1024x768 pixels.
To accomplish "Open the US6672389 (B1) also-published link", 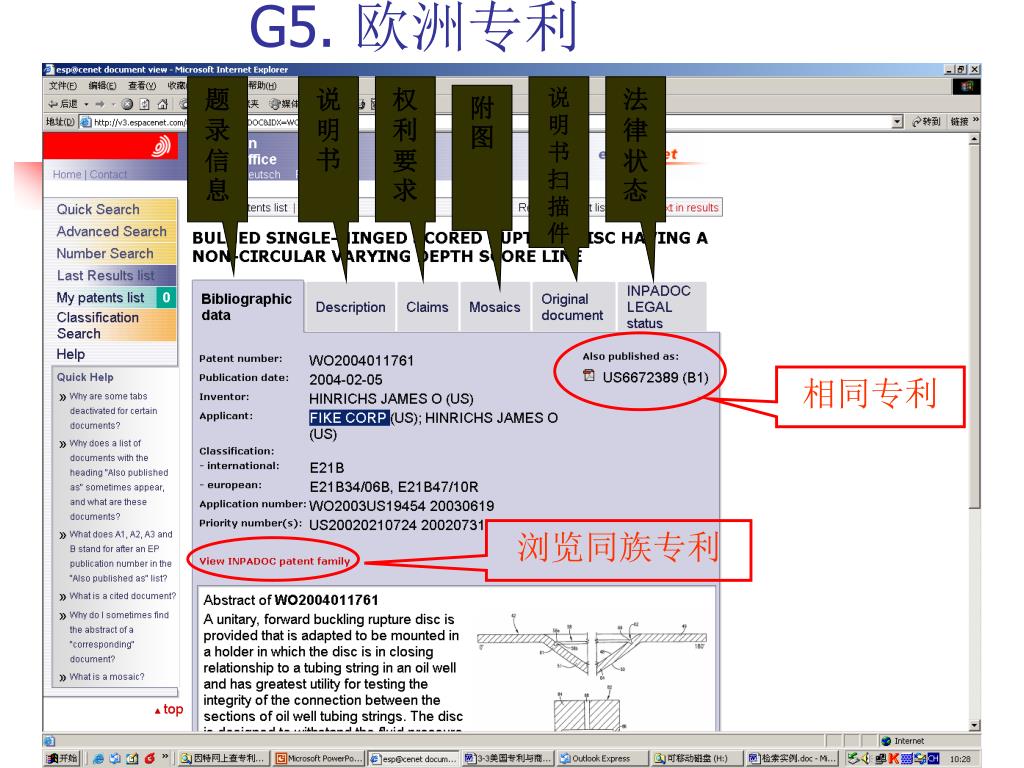I will coord(655,377).
